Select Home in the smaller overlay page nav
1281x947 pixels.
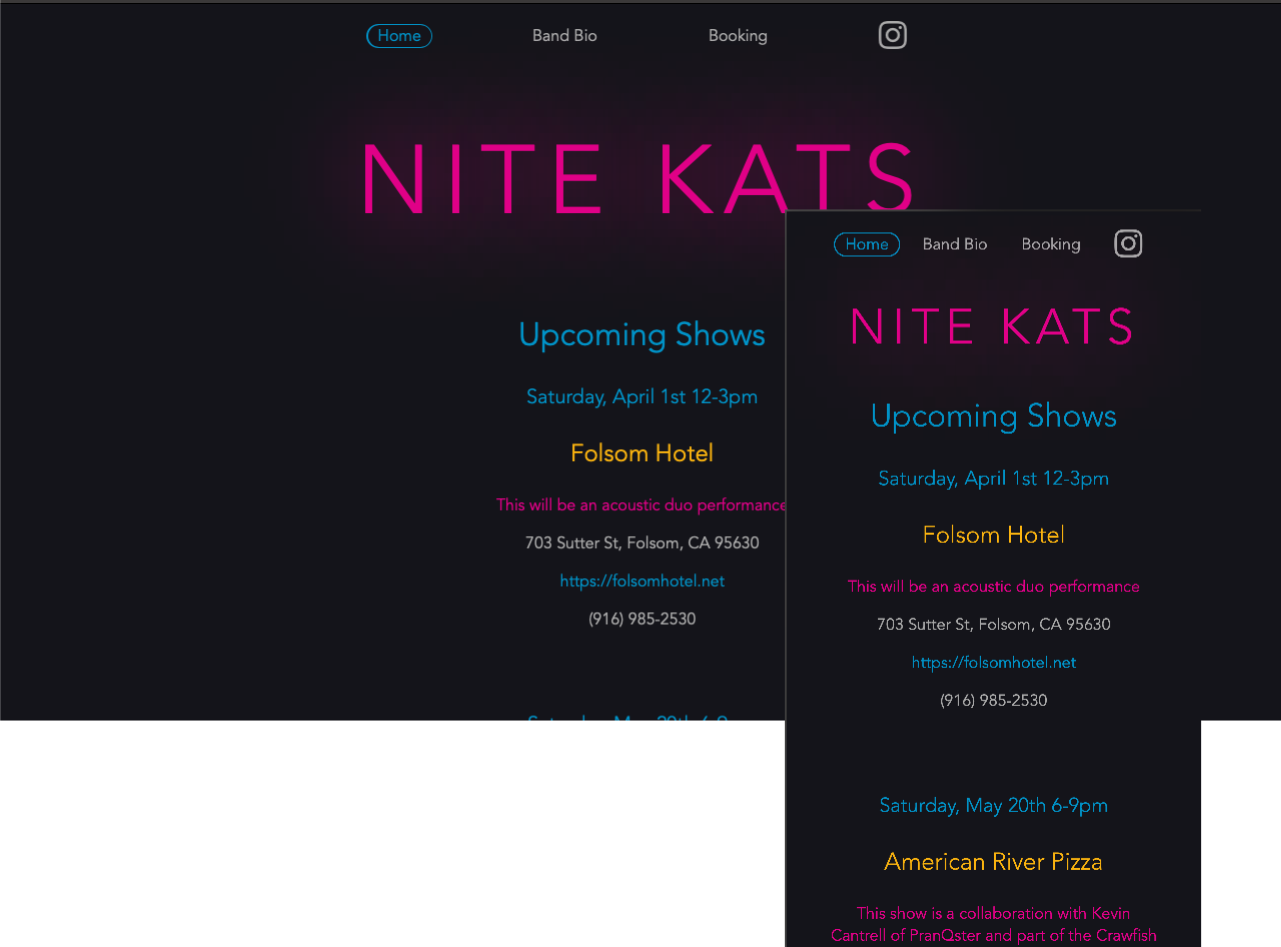point(866,245)
